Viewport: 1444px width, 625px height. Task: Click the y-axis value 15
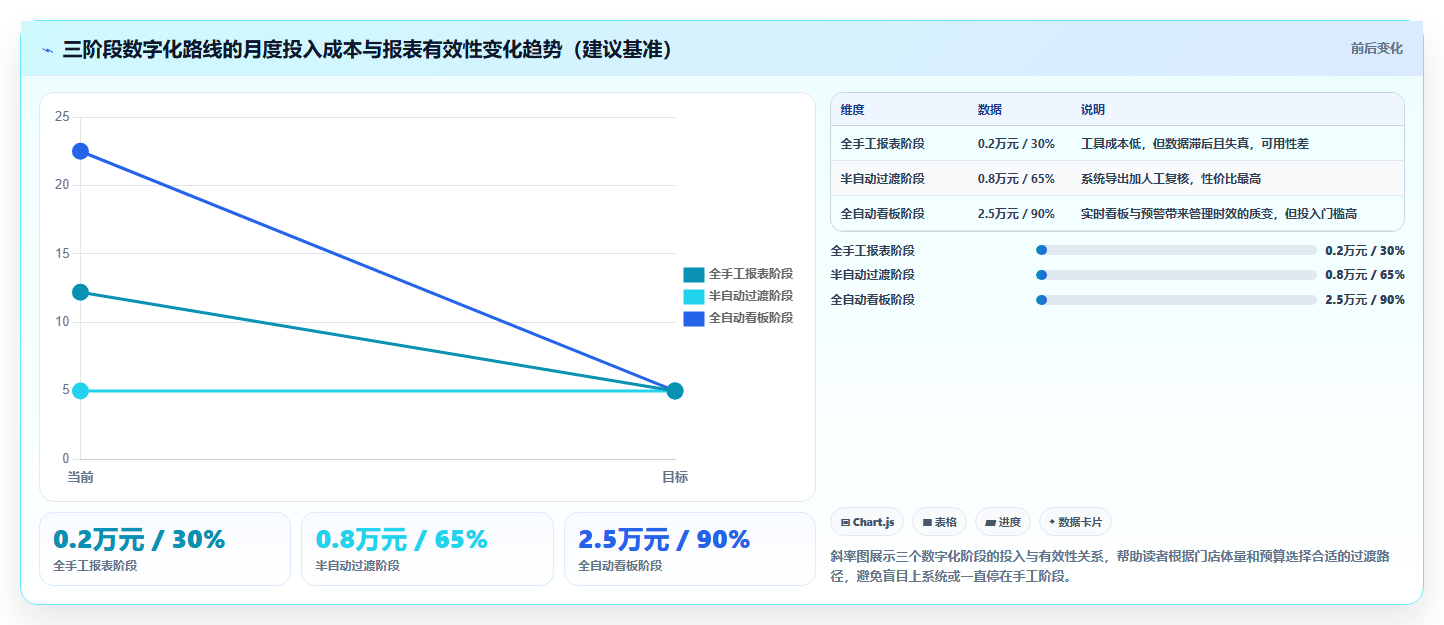tap(62, 253)
